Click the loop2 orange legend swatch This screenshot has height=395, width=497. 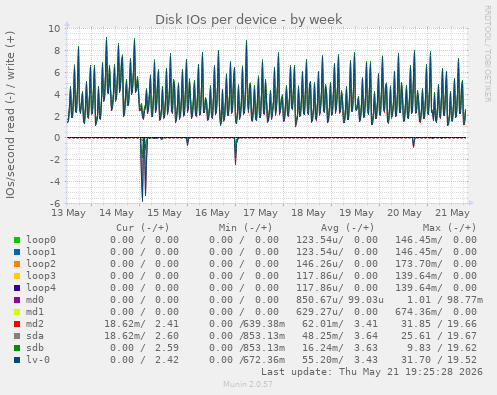tap(17, 264)
